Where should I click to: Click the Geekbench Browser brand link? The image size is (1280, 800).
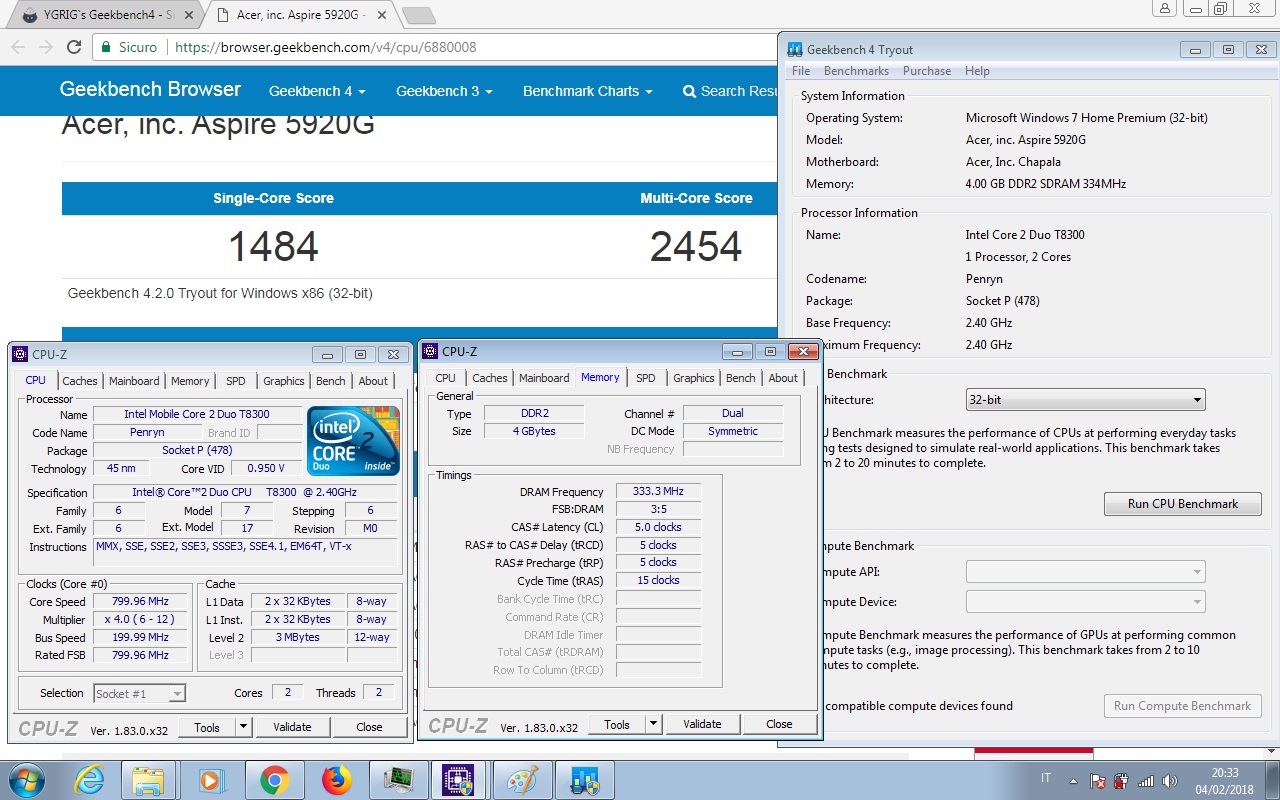(x=150, y=89)
